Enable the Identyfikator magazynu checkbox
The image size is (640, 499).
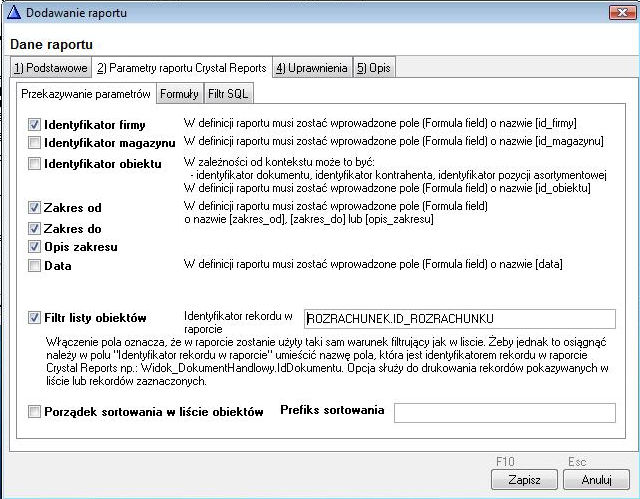(35, 143)
